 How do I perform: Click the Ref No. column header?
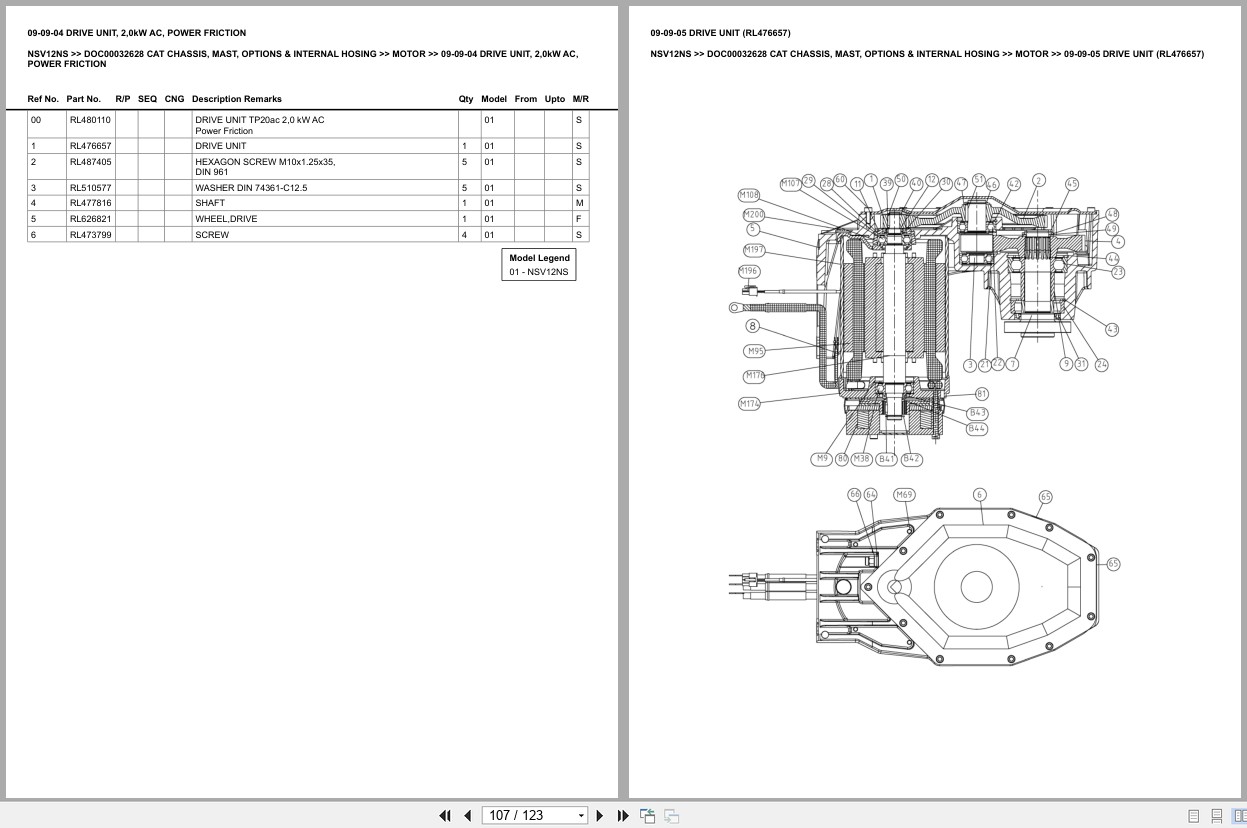(x=43, y=99)
